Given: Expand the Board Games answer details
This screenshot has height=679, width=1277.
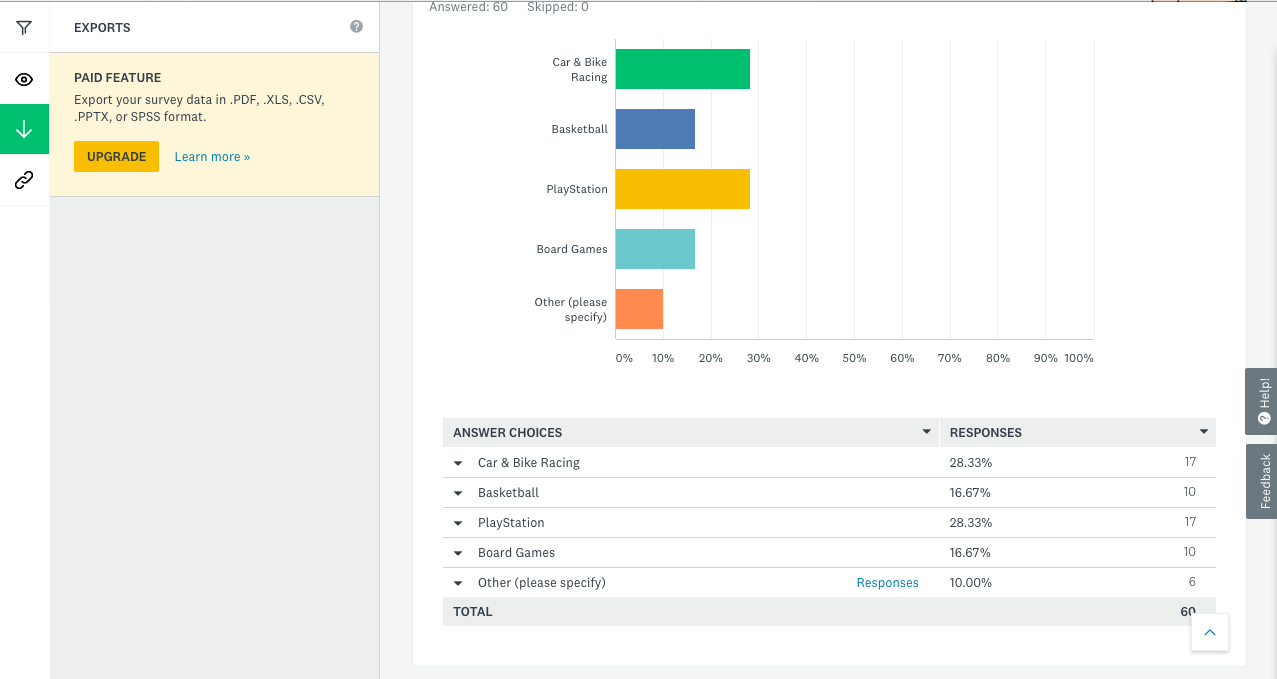Looking at the screenshot, I should 458,553.
